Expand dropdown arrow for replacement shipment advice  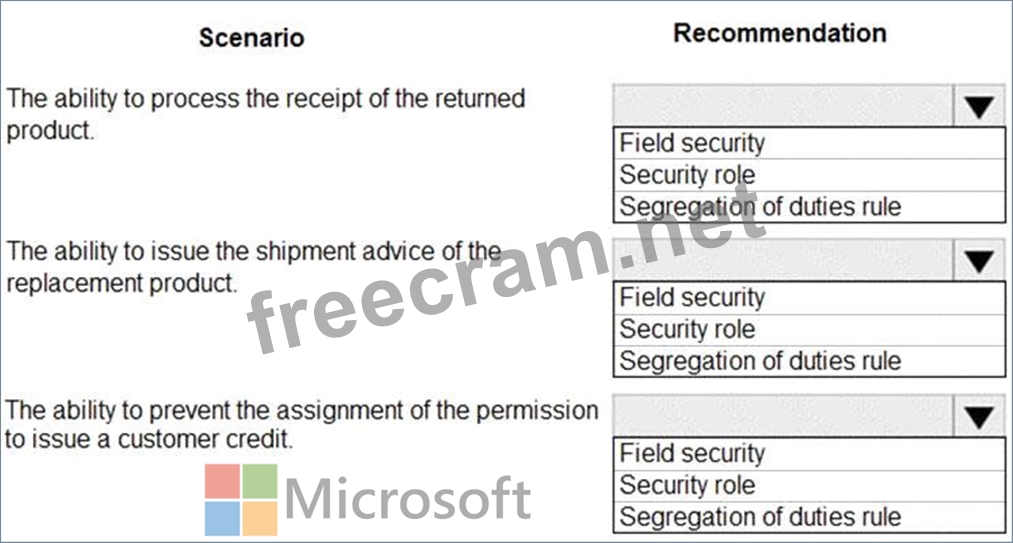978,262
